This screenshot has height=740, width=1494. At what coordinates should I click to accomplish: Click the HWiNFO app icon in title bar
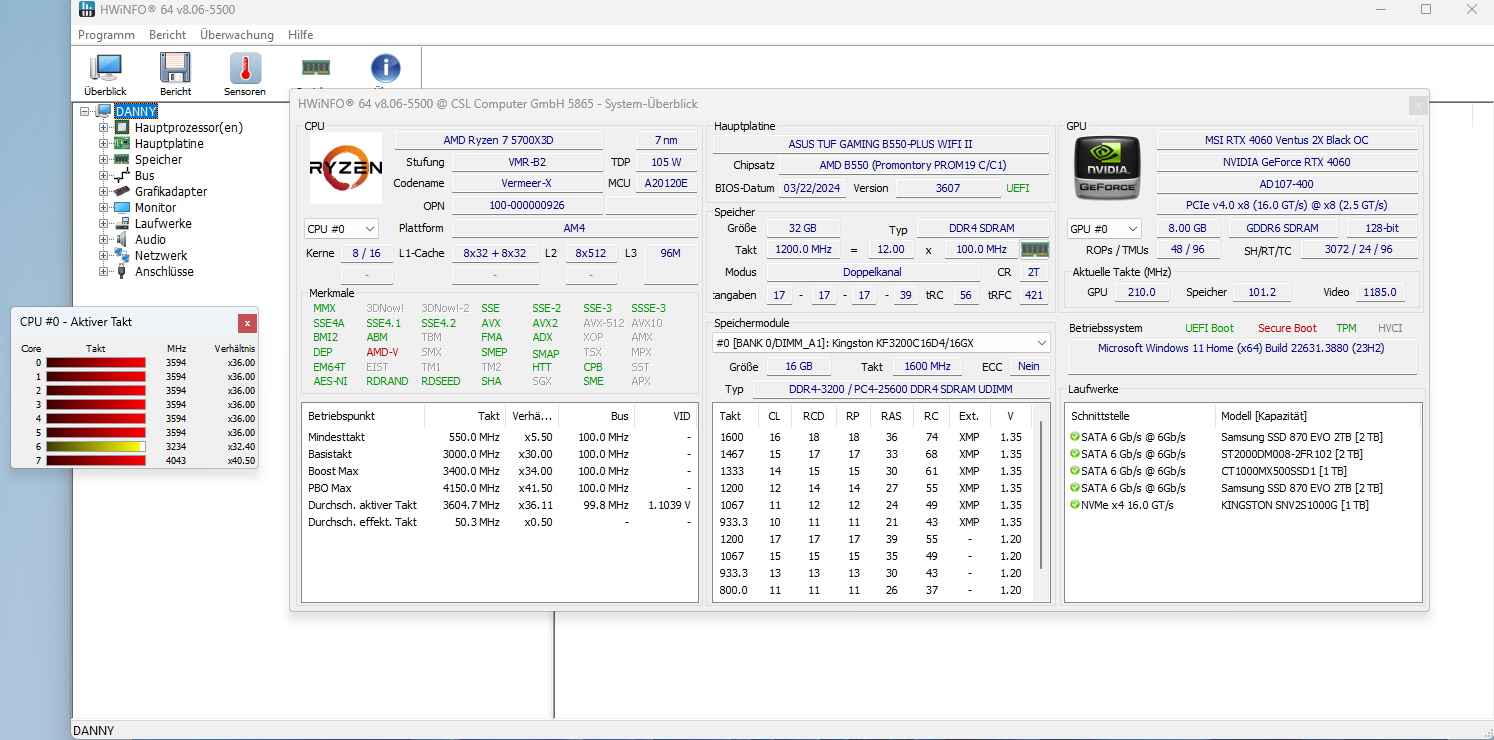pos(87,9)
